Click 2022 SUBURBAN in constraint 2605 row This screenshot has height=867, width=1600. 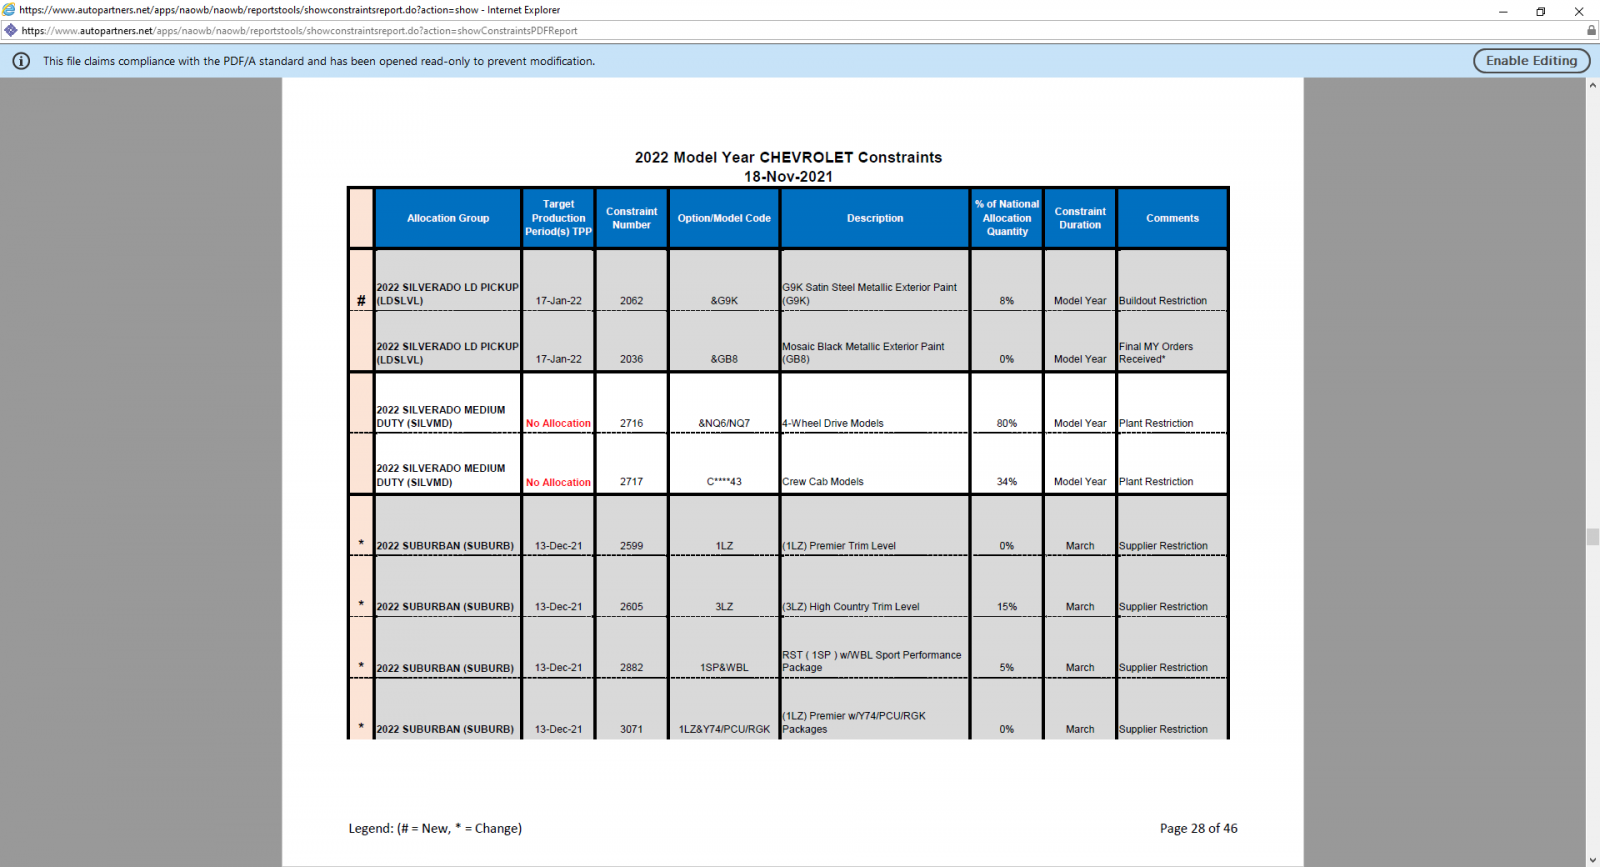(445, 607)
